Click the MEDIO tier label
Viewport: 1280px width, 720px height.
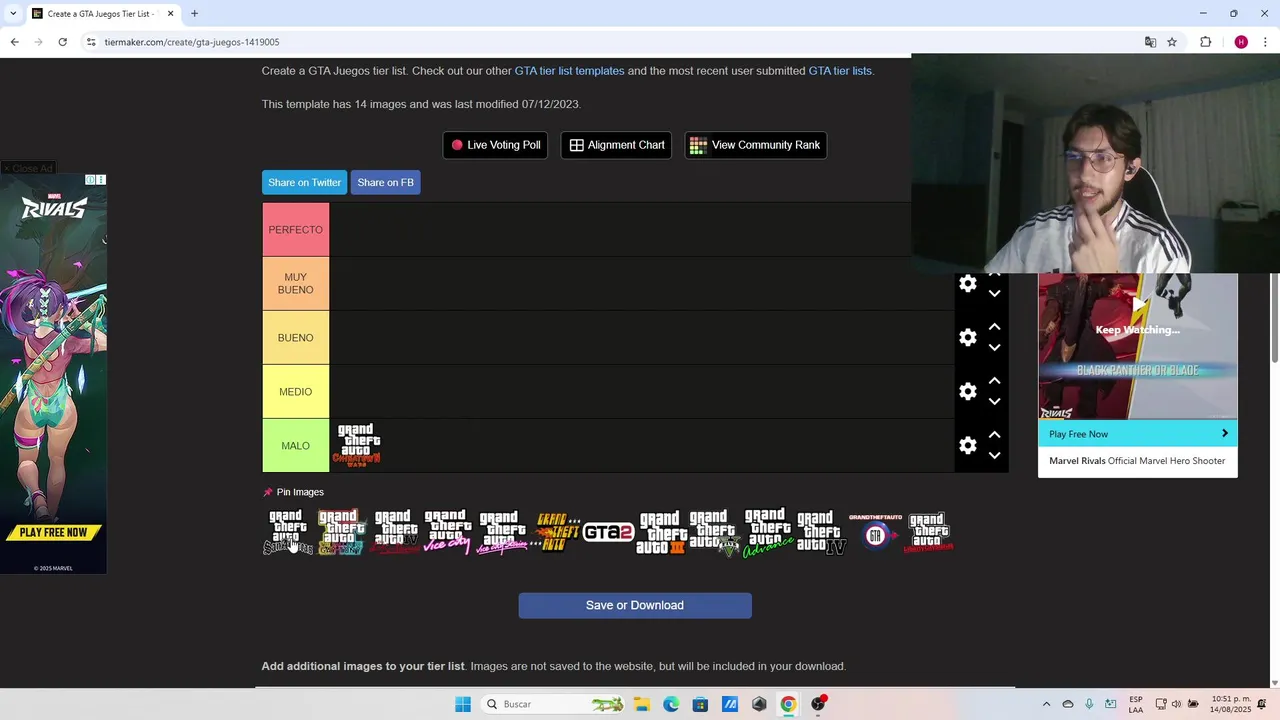[x=295, y=392]
